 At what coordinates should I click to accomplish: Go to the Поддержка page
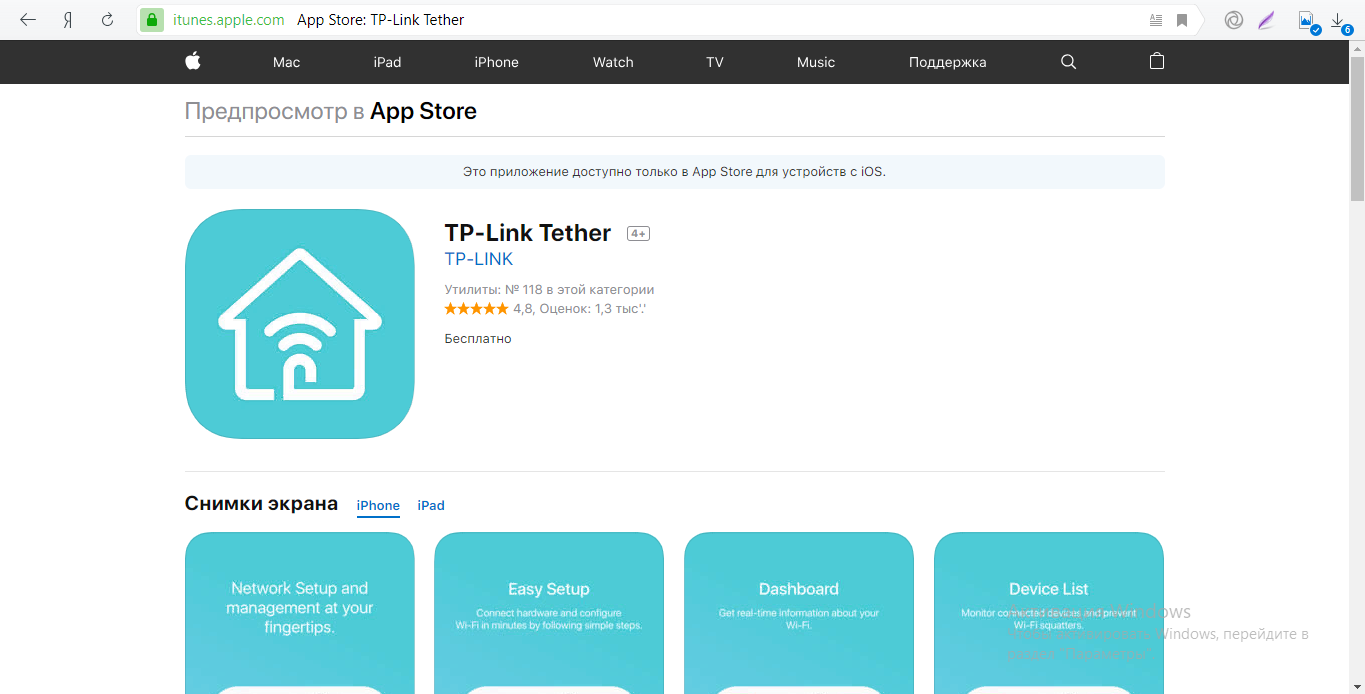click(947, 62)
